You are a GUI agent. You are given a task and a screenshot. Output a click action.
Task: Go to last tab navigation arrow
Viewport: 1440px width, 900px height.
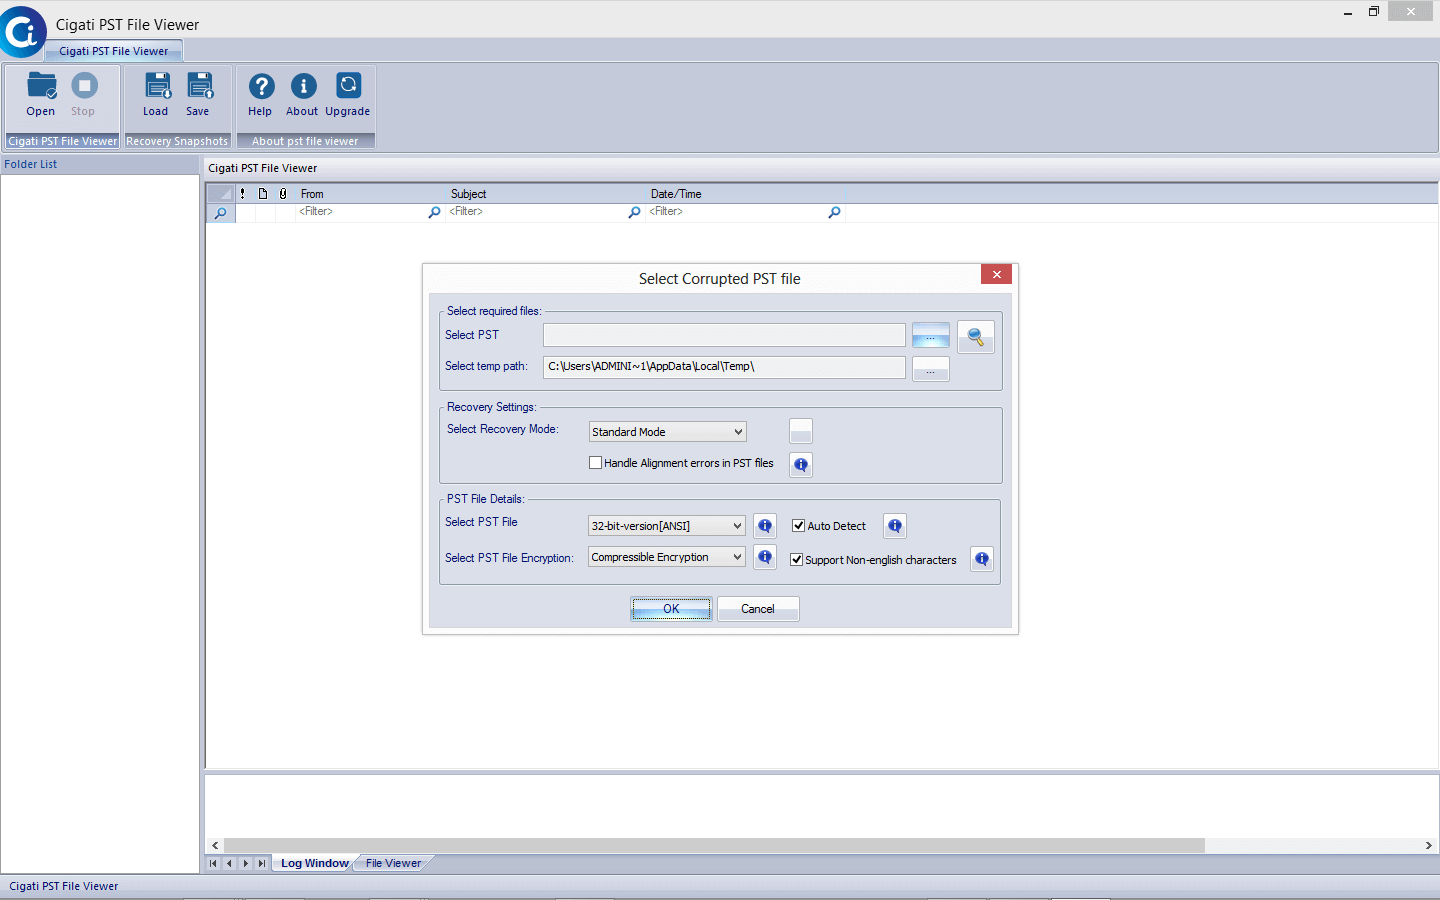(x=261, y=863)
